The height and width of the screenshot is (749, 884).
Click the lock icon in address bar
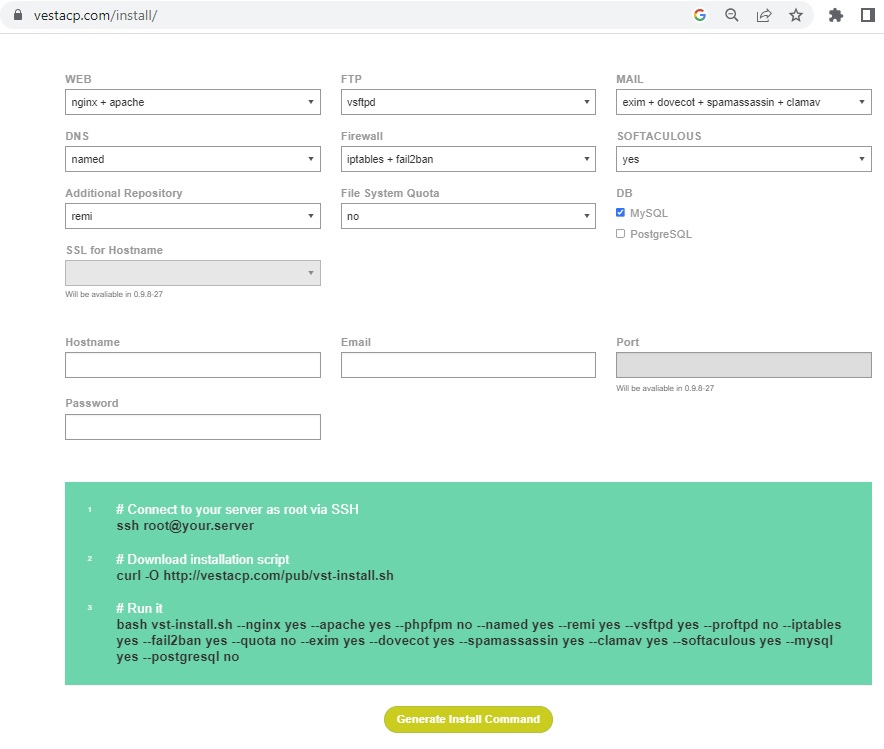pos(16,16)
